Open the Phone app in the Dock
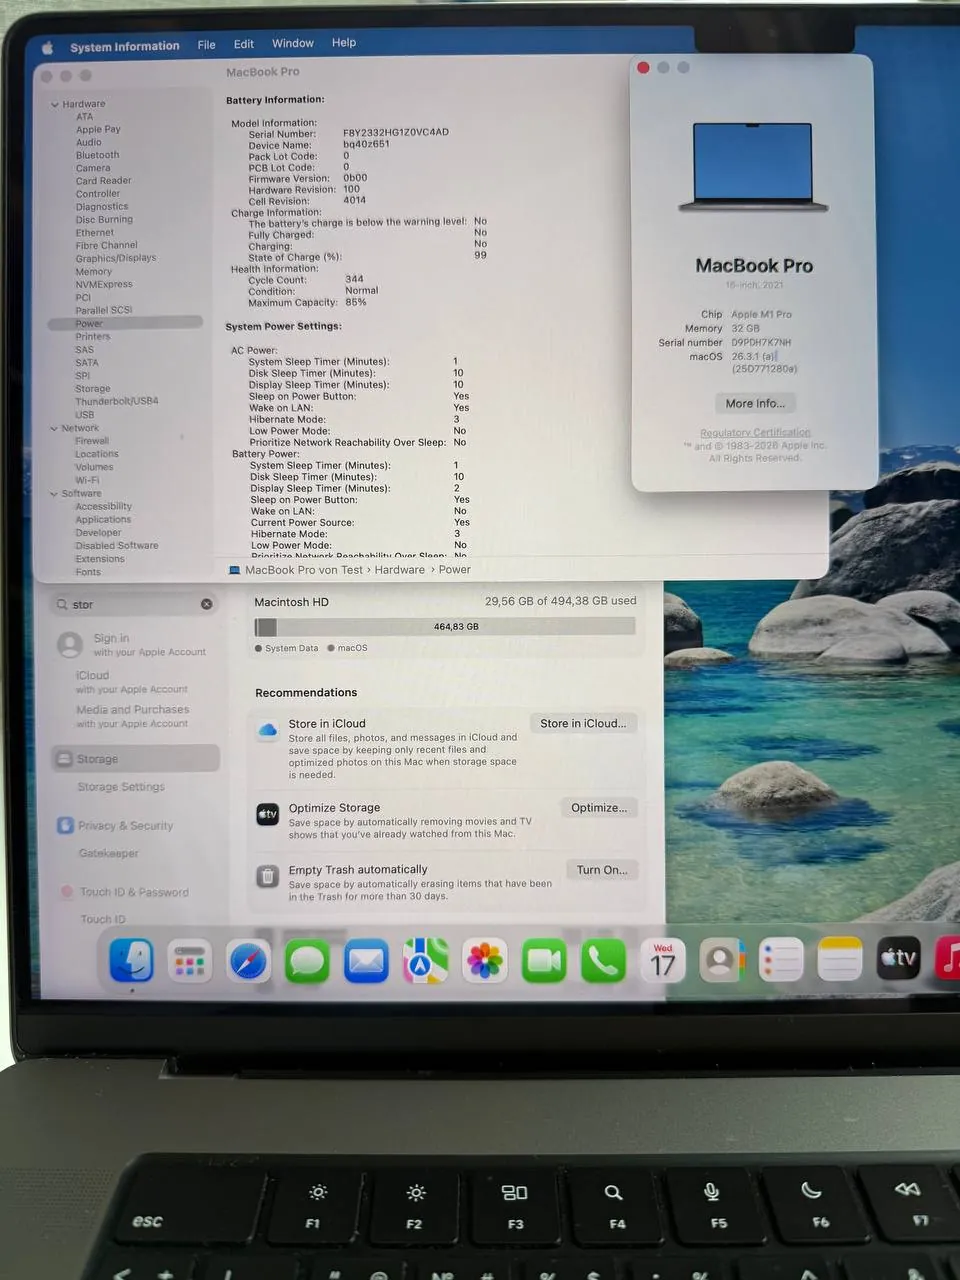This screenshot has width=960, height=1280. pos(603,961)
